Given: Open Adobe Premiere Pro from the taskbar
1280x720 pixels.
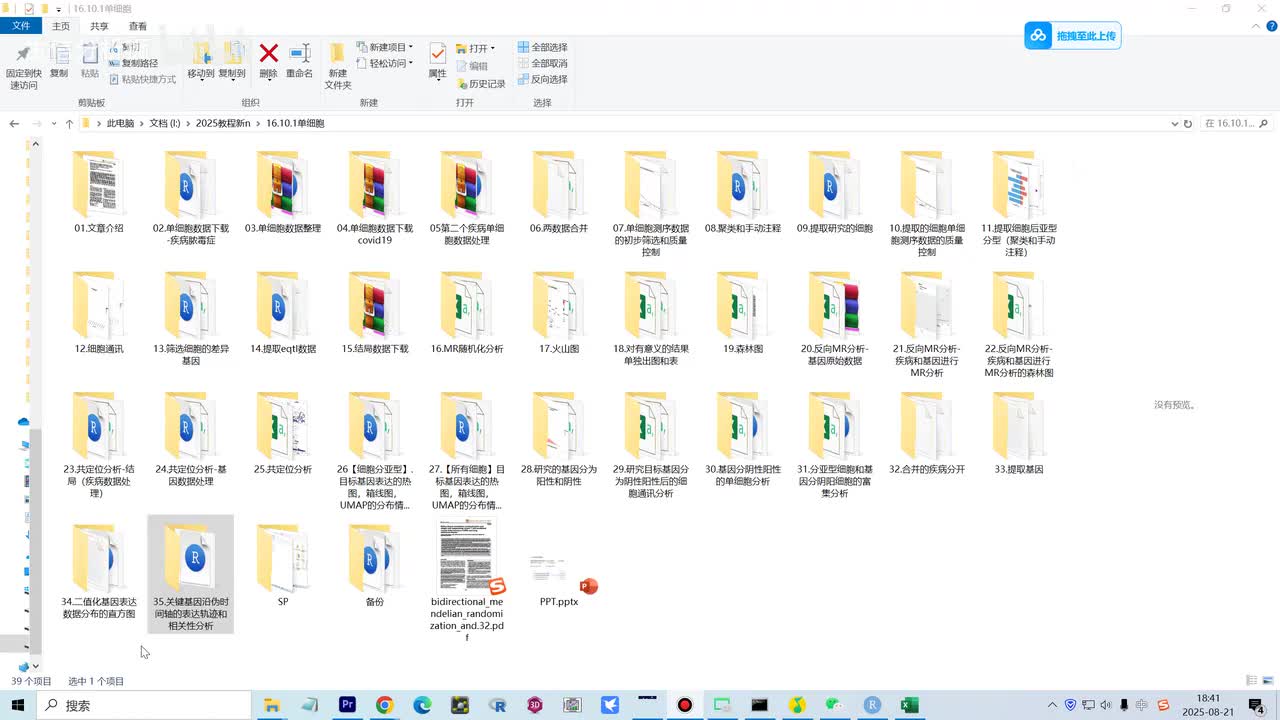Looking at the screenshot, I should (x=347, y=705).
